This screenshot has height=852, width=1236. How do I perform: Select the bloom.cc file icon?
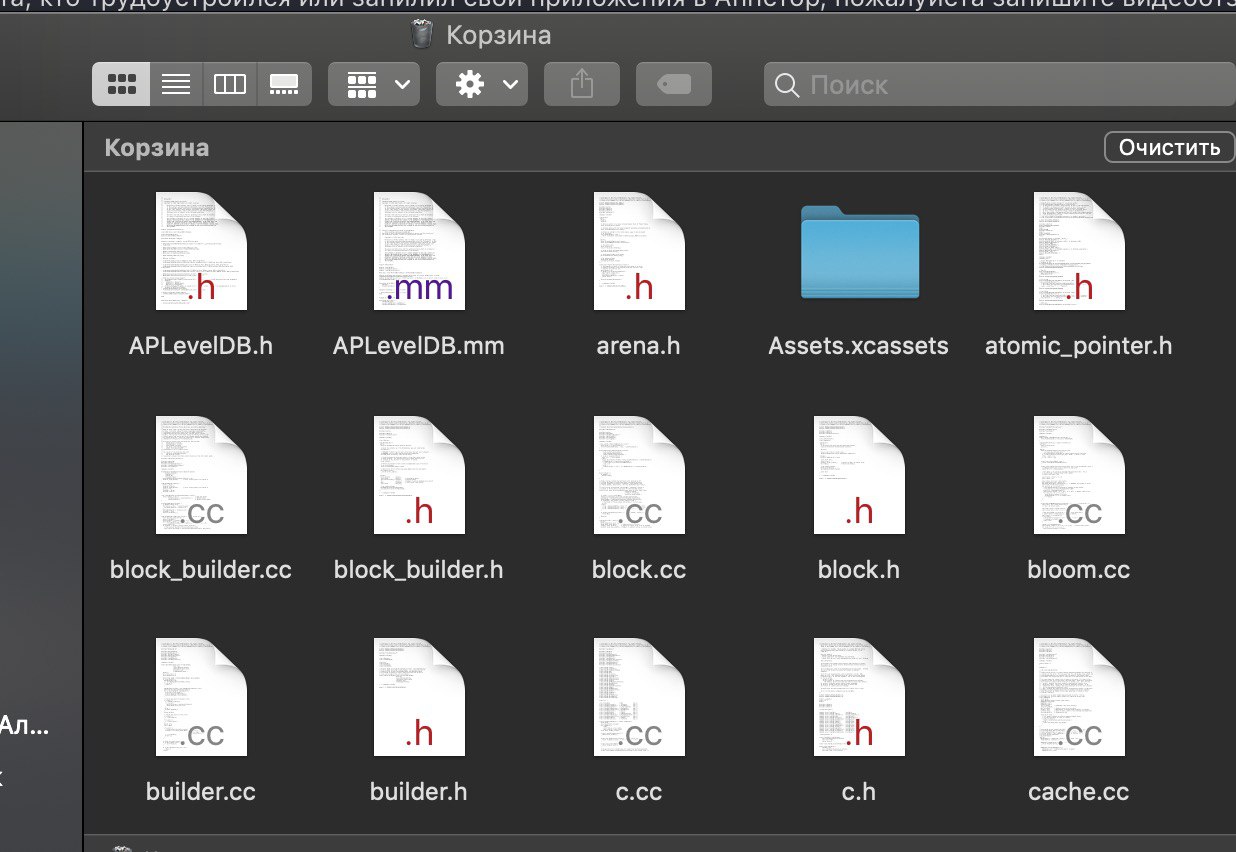pos(1079,475)
